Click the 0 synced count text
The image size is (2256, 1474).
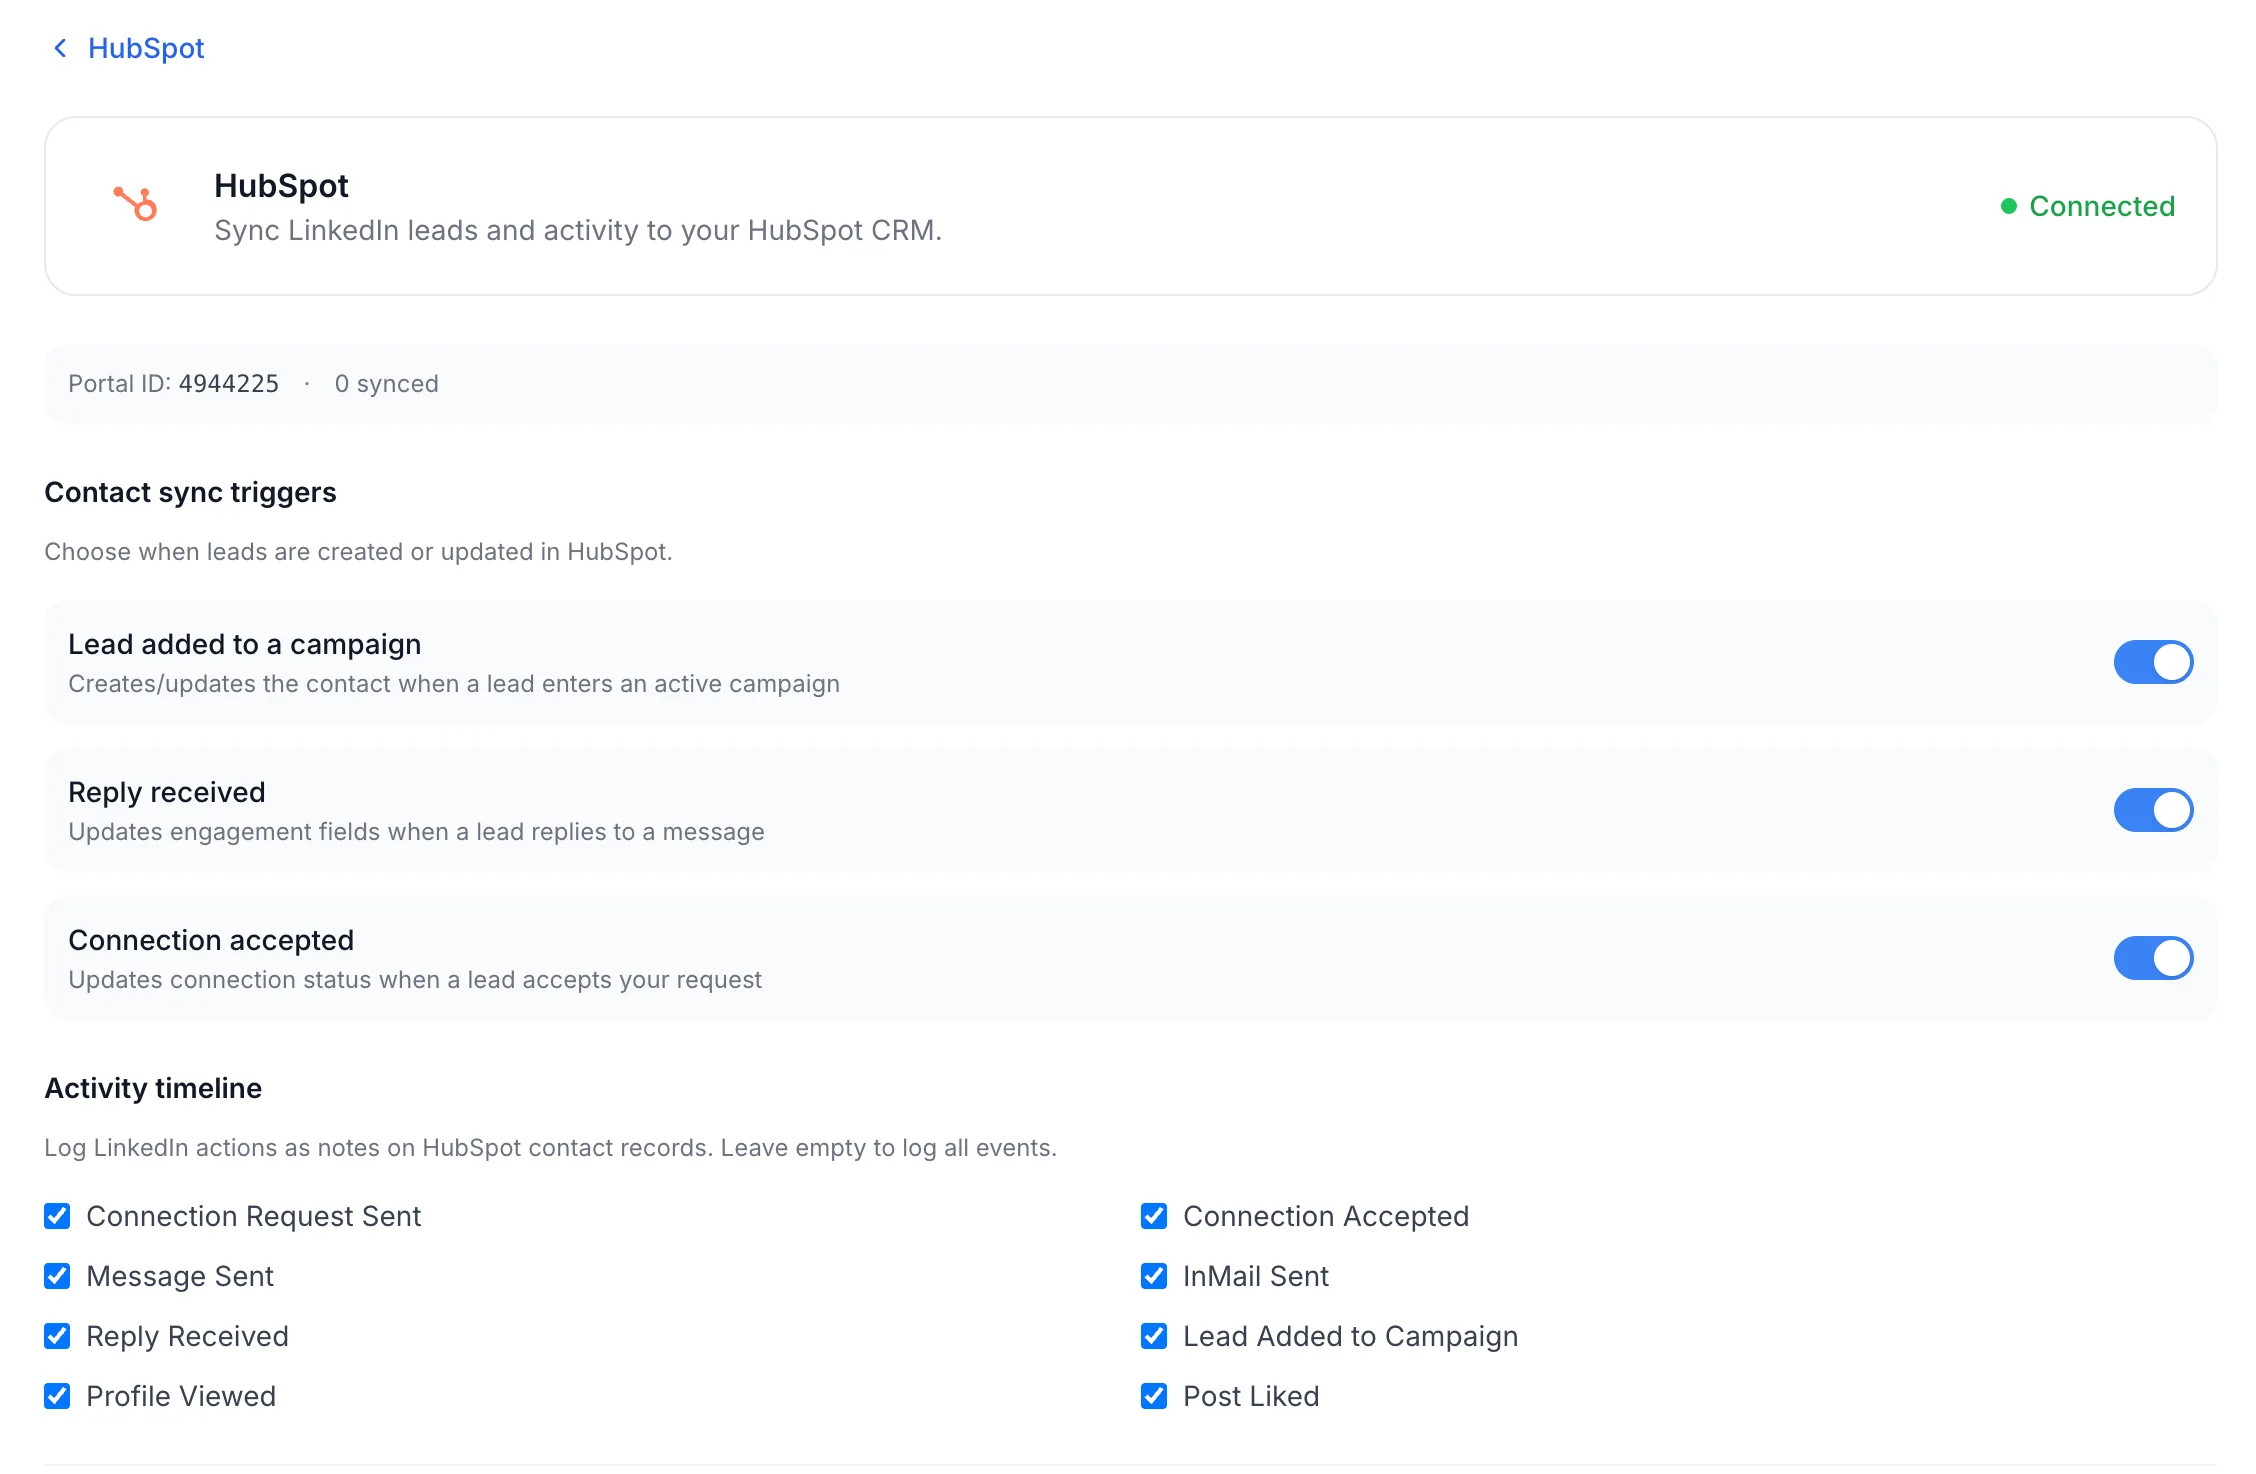click(386, 384)
